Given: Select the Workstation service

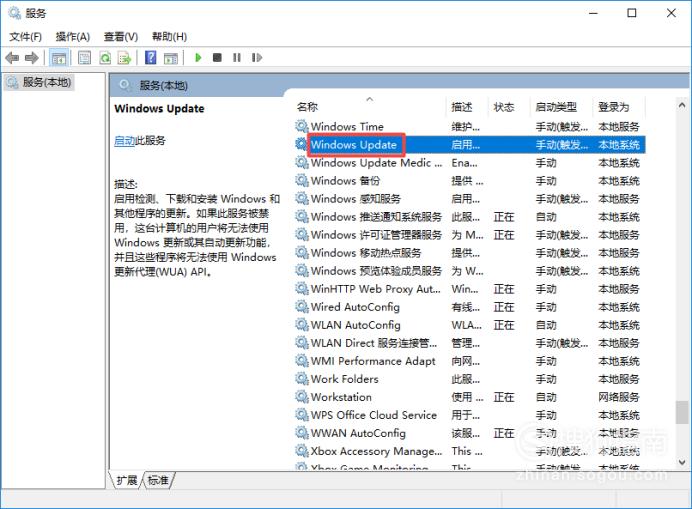Looking at the screenshot, I should tap(469, 397).
